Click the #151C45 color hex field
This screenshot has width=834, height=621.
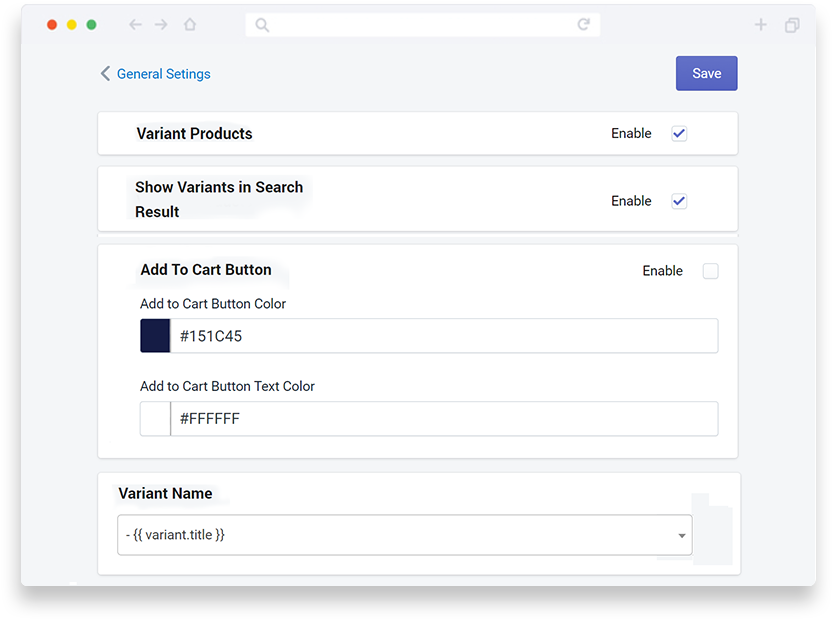(444, 335)
